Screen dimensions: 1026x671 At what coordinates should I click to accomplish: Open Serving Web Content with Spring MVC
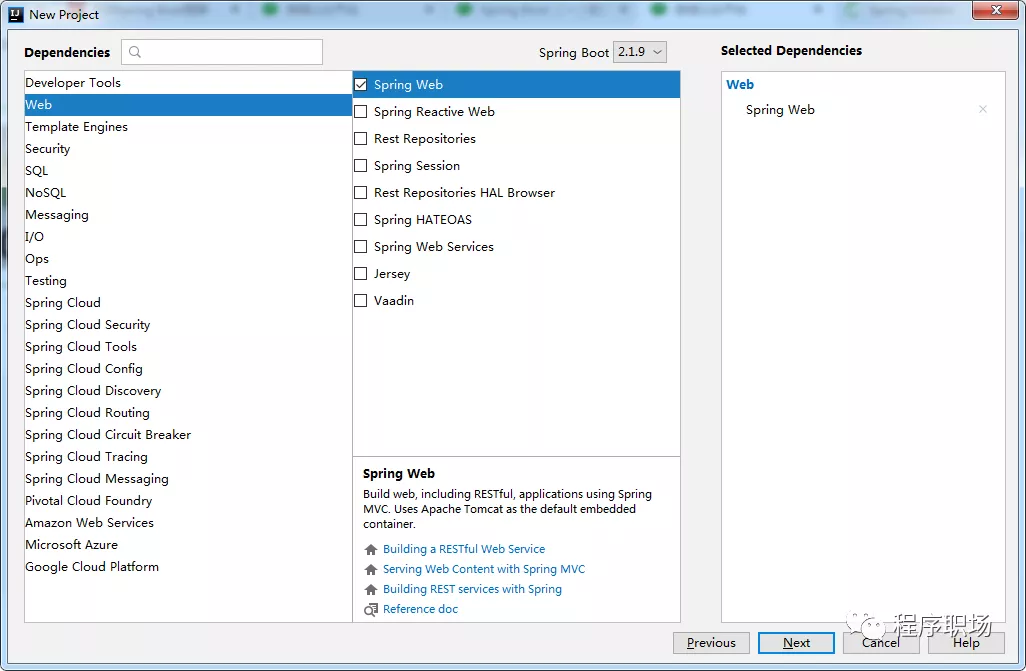tap(484, 570)
